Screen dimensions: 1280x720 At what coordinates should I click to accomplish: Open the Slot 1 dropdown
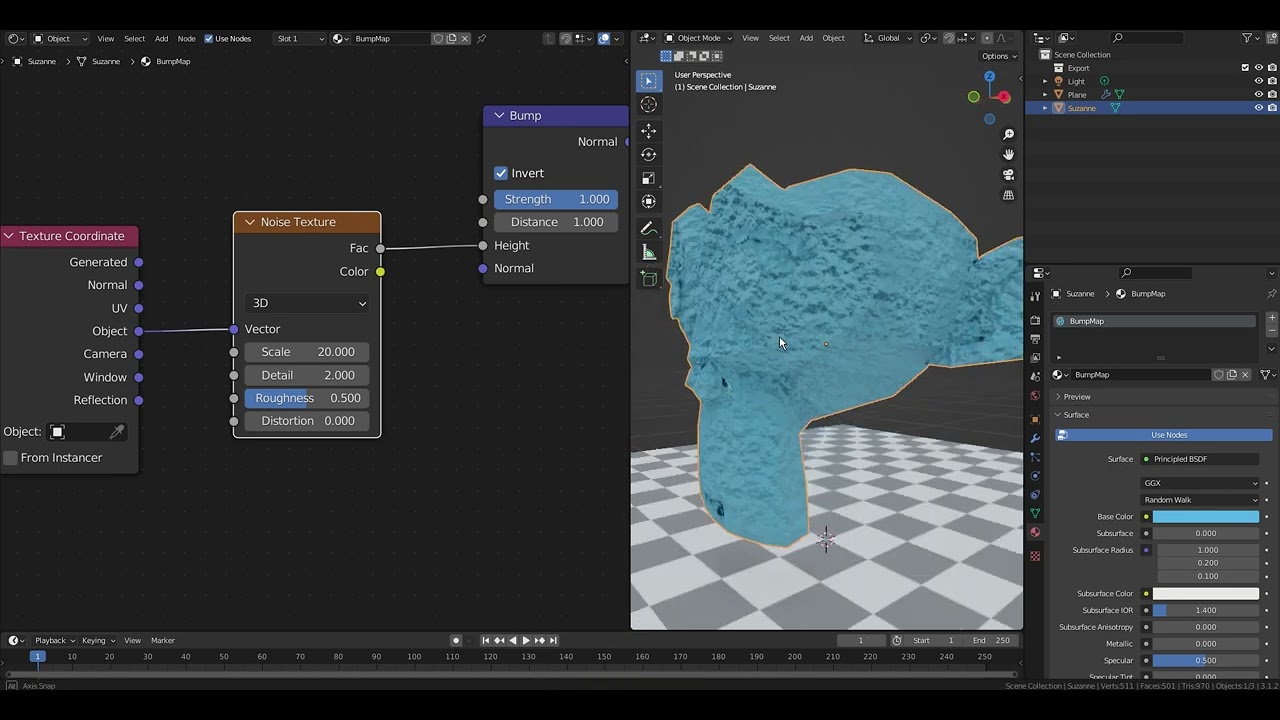tap(300, 39)
